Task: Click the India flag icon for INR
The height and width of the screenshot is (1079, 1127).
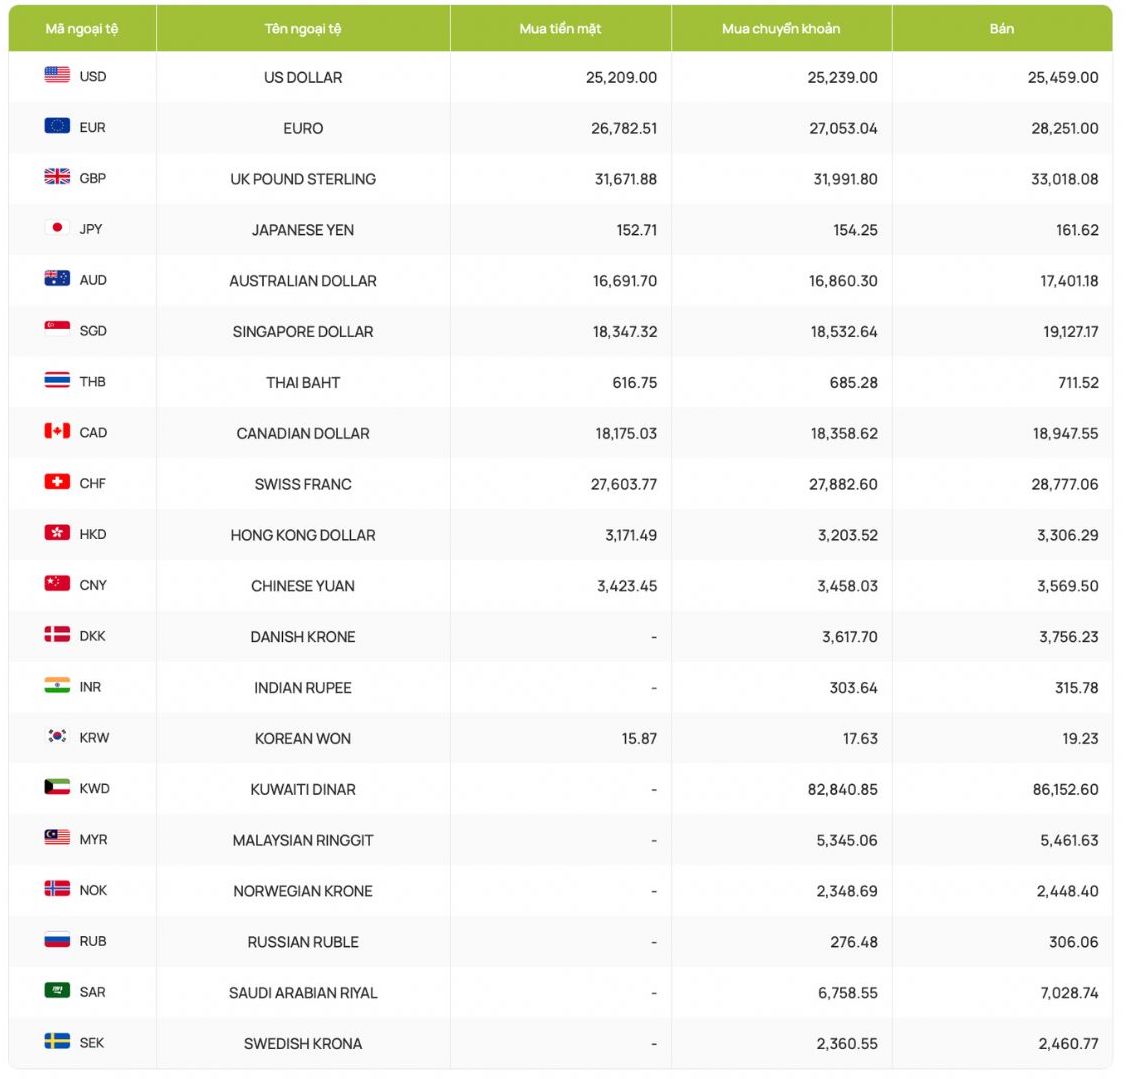Action: (x=58, y=686)
